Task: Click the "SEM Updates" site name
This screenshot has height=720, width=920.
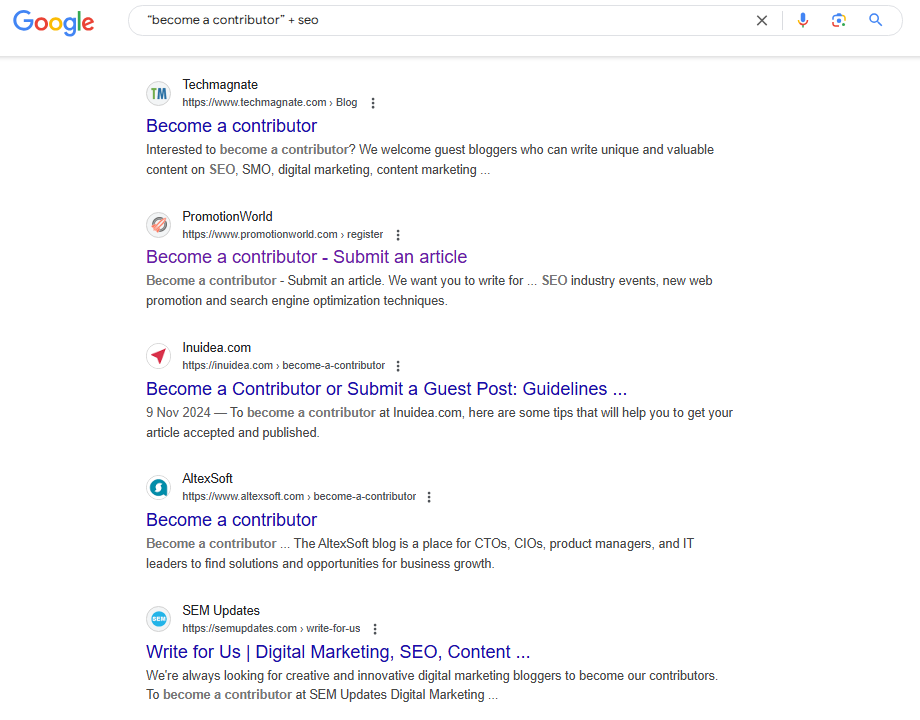Action: pos(221,611)
